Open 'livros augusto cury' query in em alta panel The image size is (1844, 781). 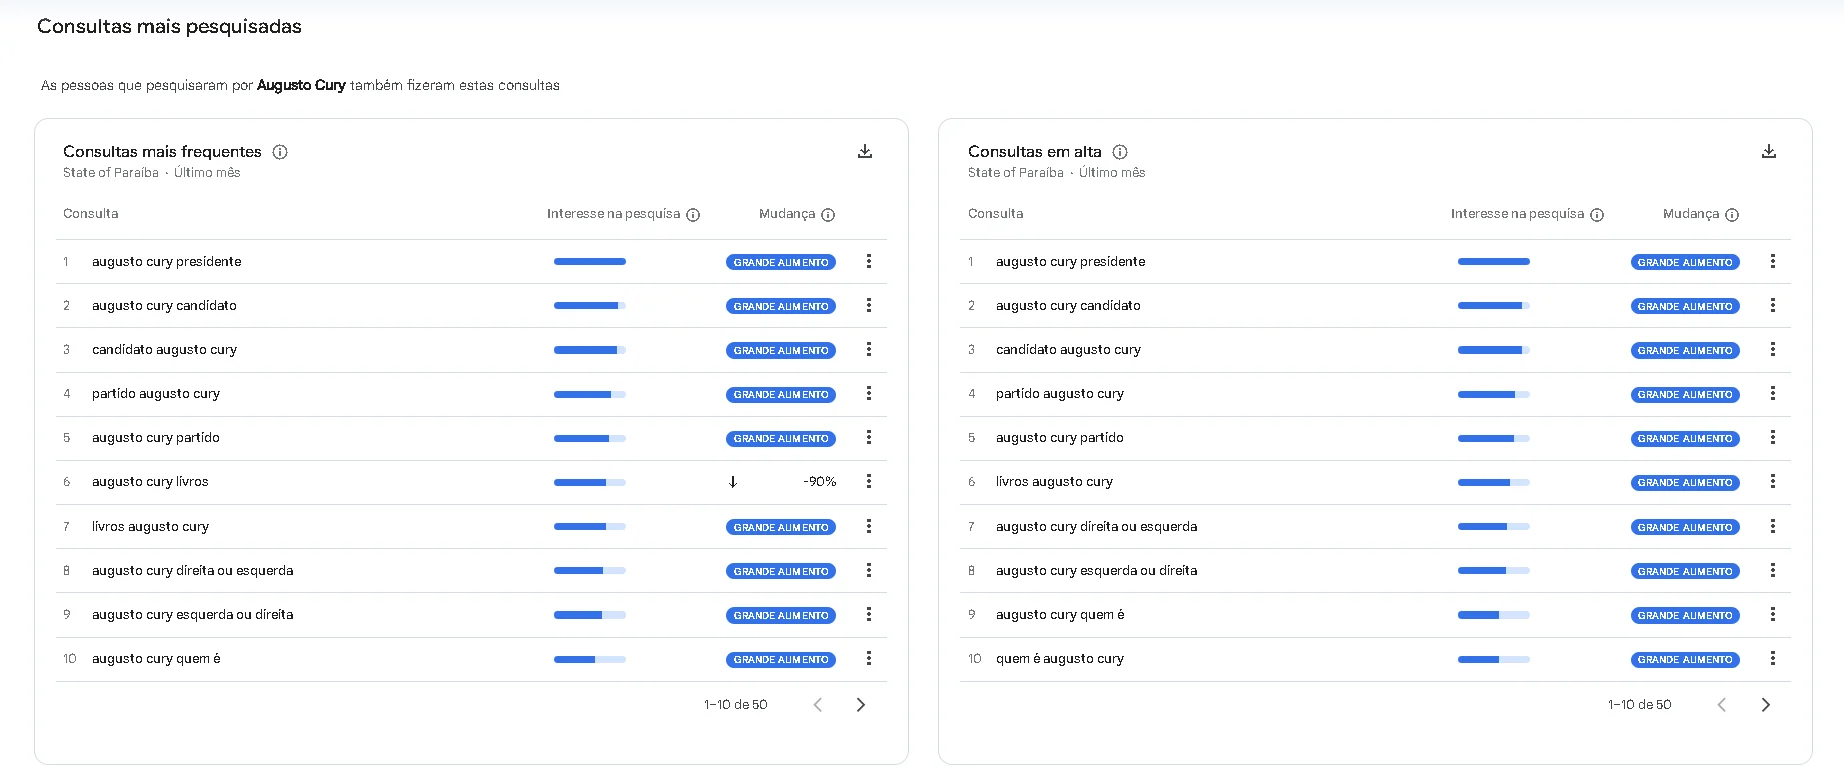tap(1054, 482)
